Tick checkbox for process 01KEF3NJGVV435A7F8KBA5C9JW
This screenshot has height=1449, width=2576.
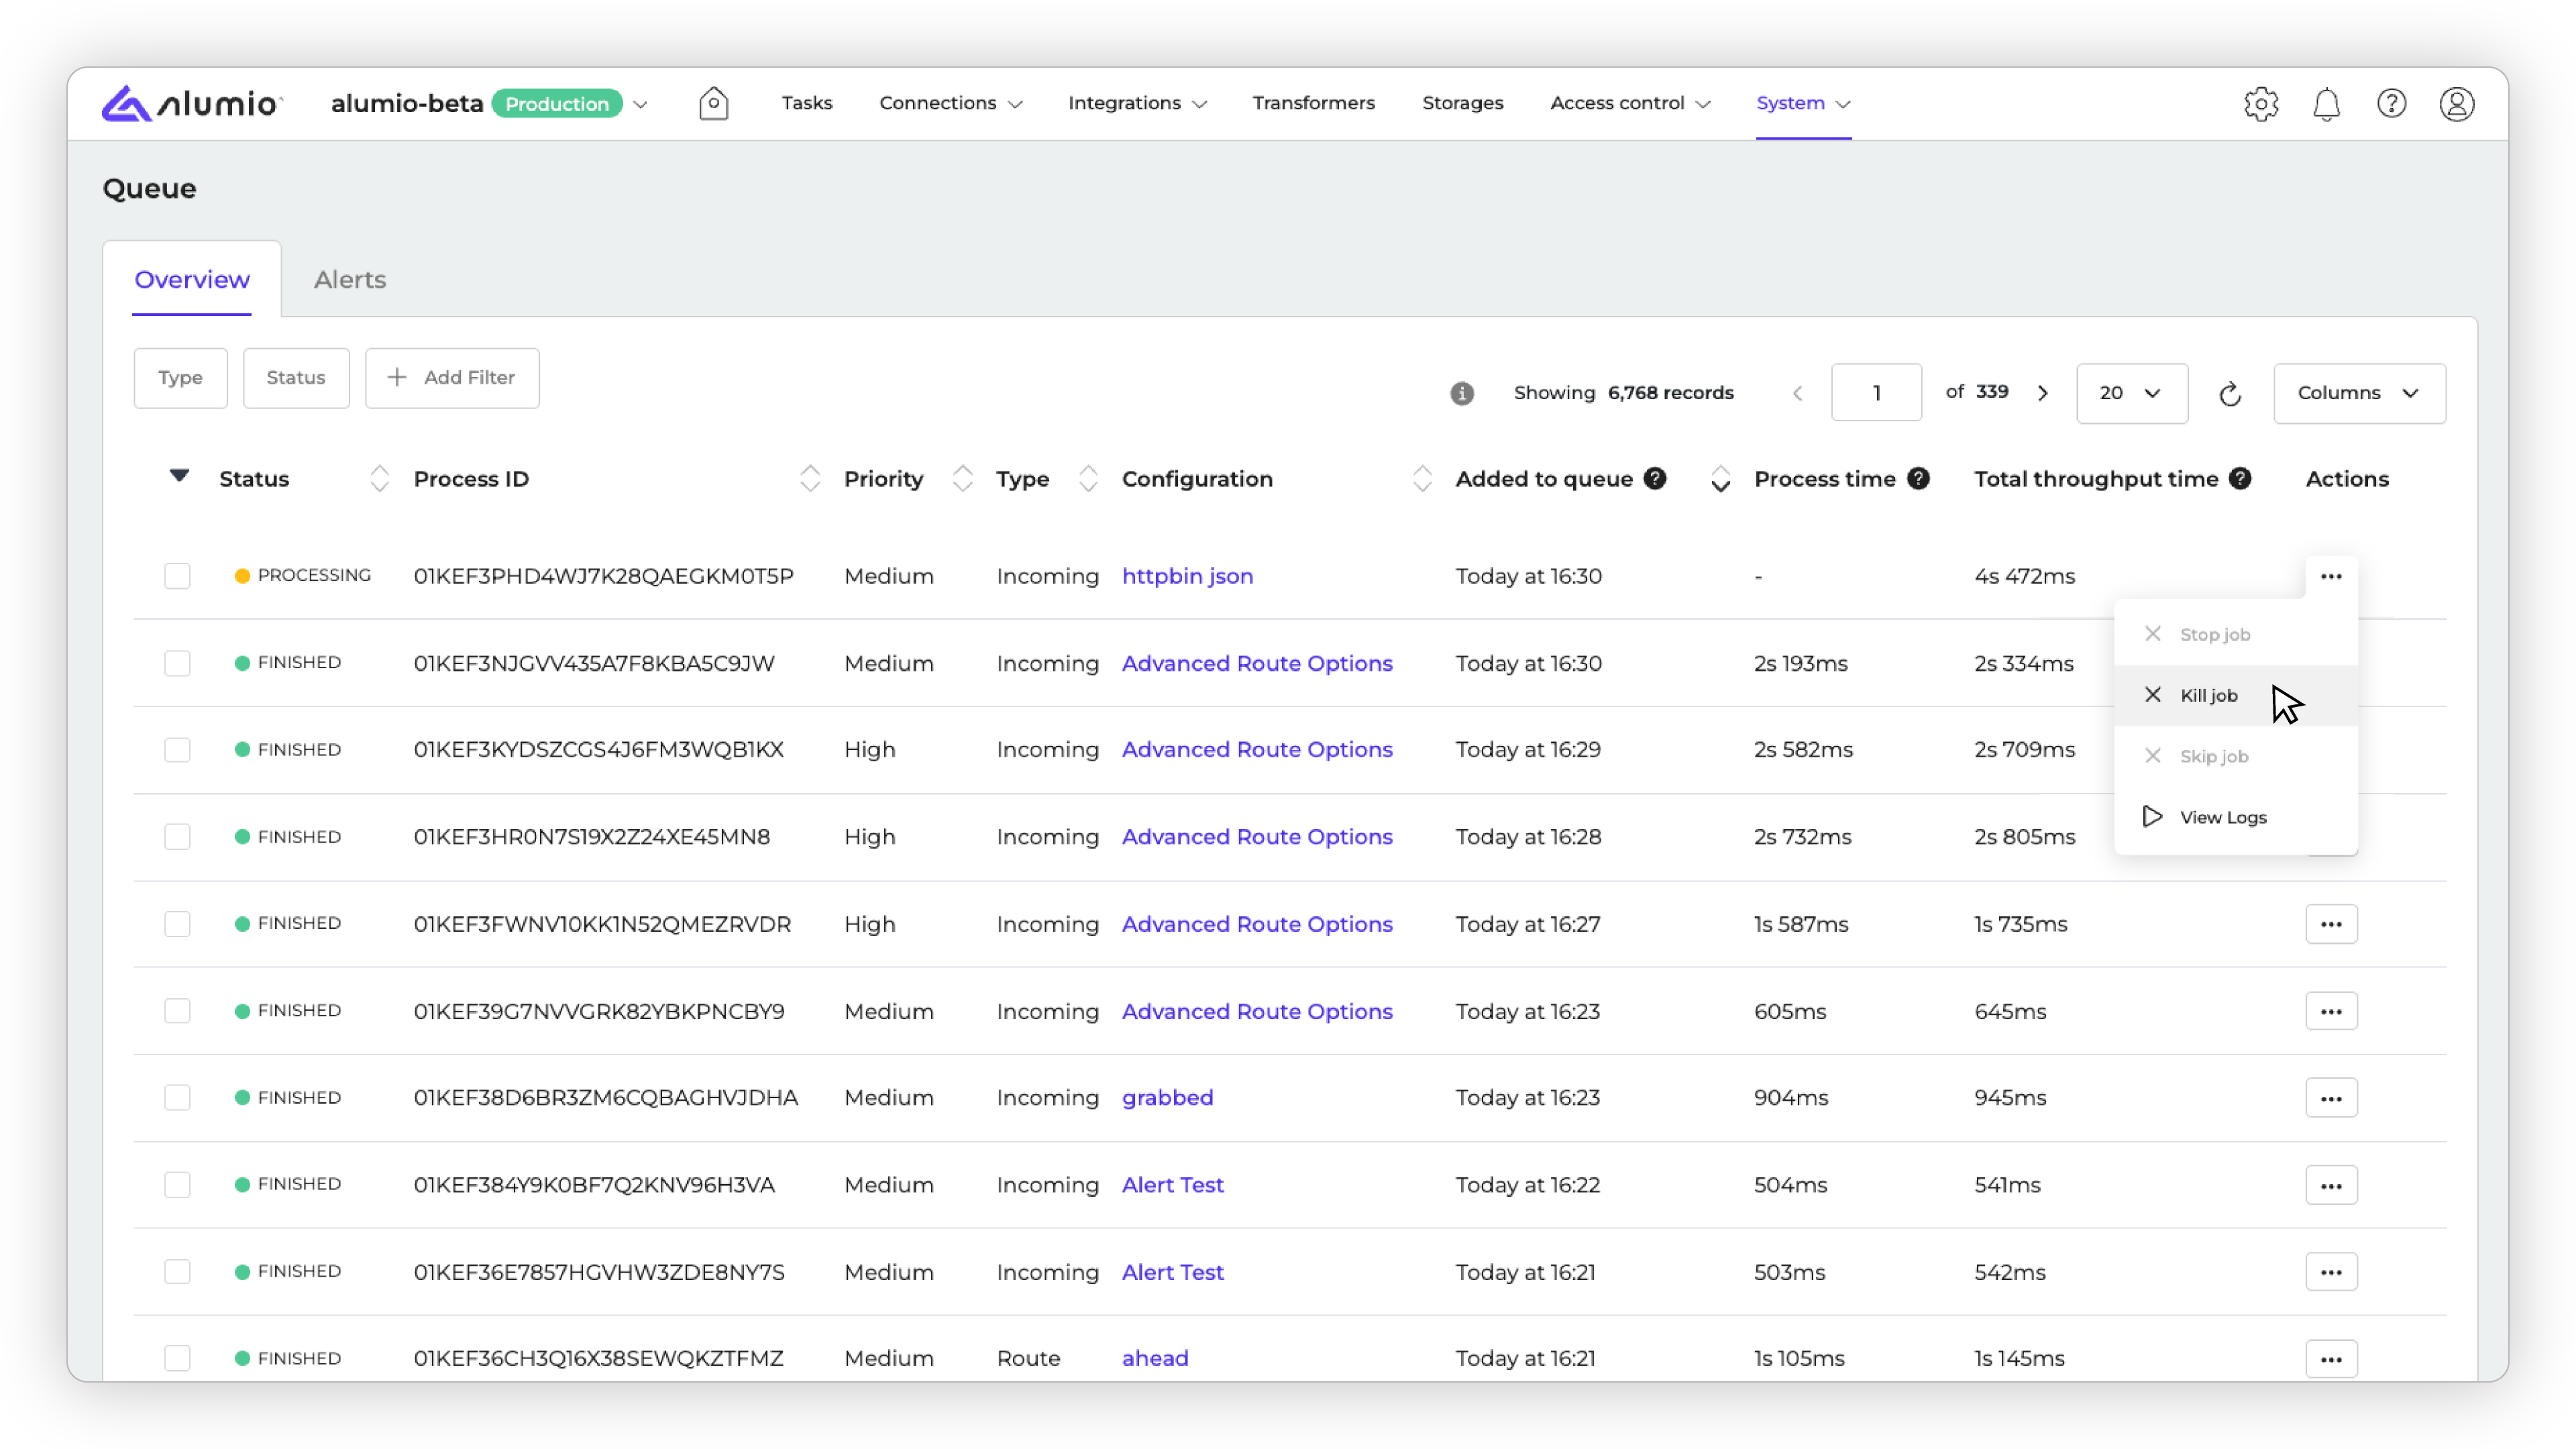(177, 663)
